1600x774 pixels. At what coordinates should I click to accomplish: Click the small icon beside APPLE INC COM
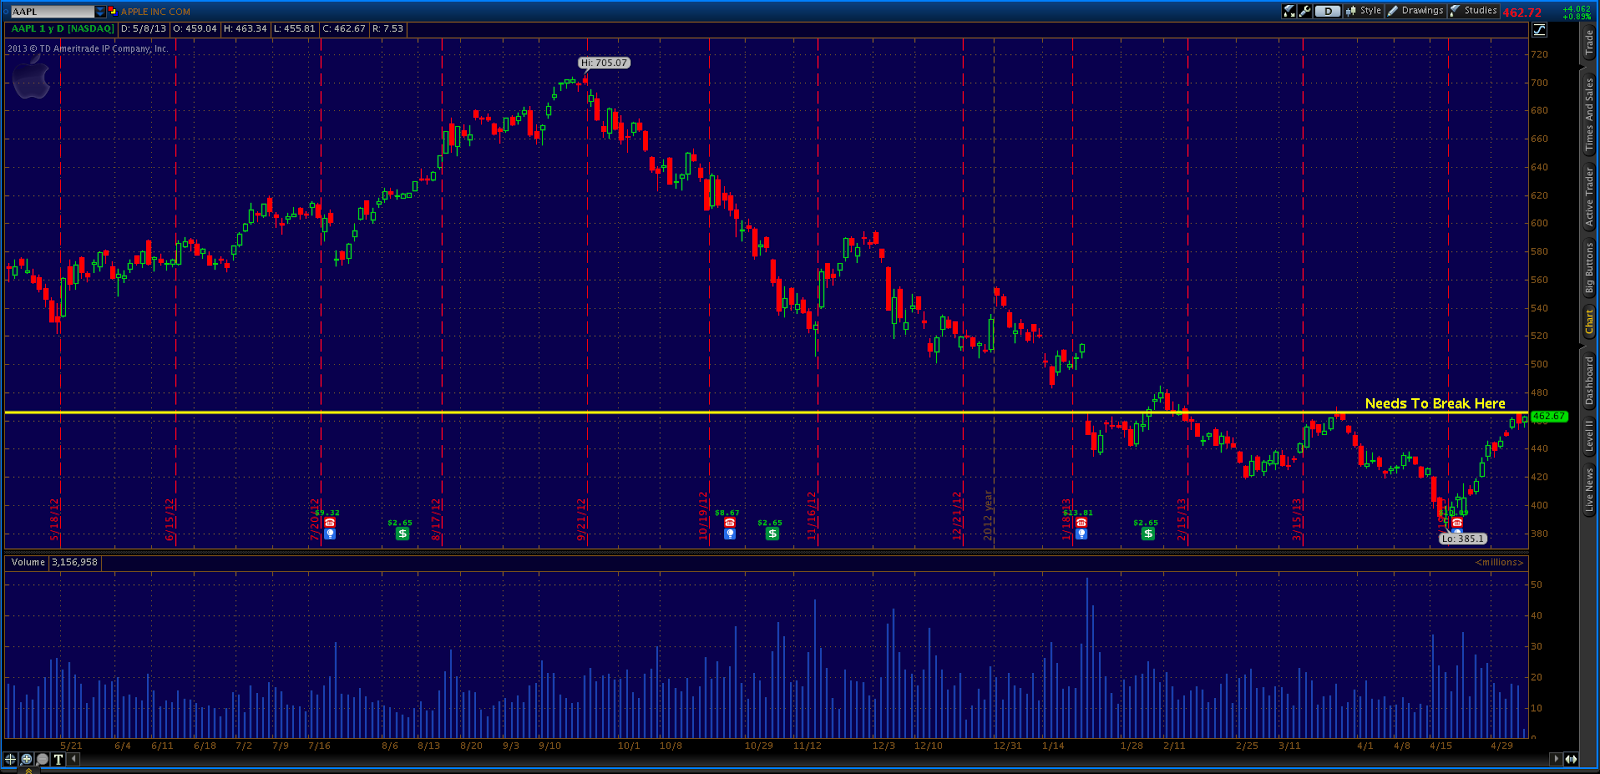coord(113,11)
